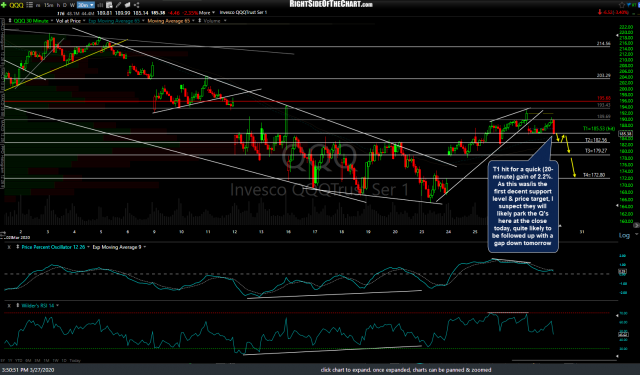Open Vol at Price indicator dropdown
This screenshot has height=375, width=640.
tap(84, 21)
